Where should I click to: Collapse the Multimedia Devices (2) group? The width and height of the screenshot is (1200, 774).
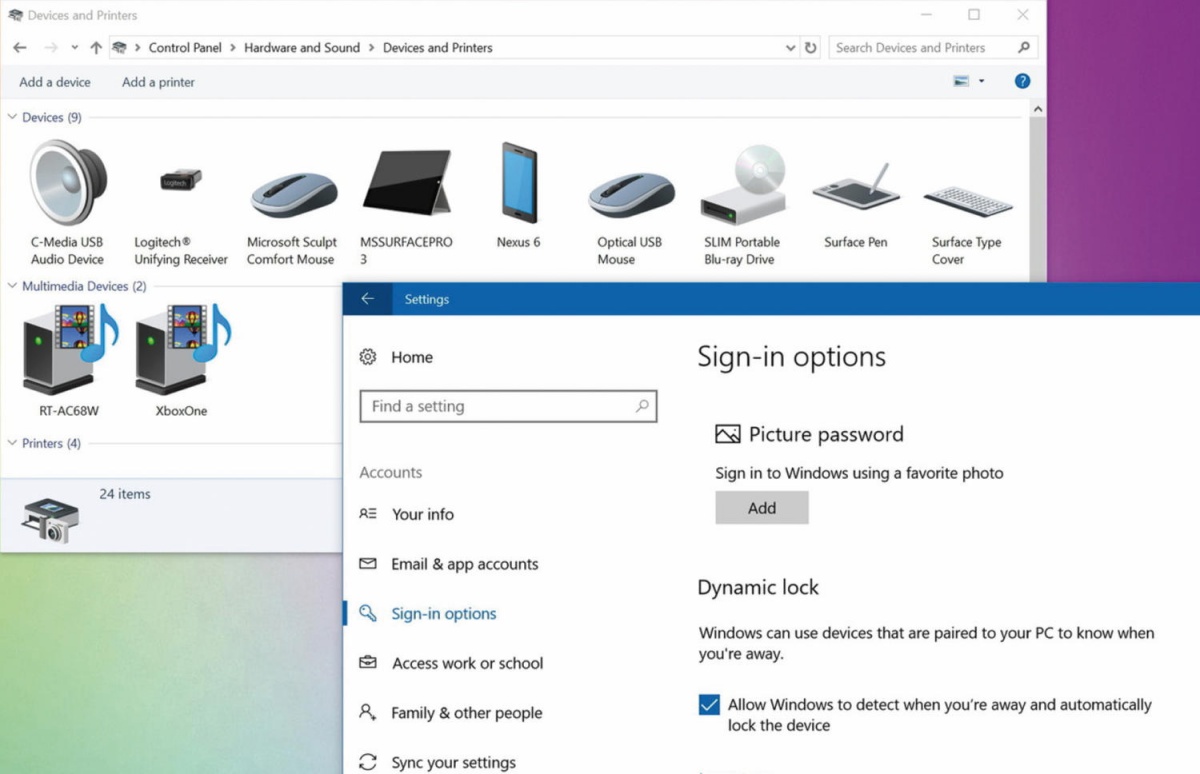tap(12, 286)
